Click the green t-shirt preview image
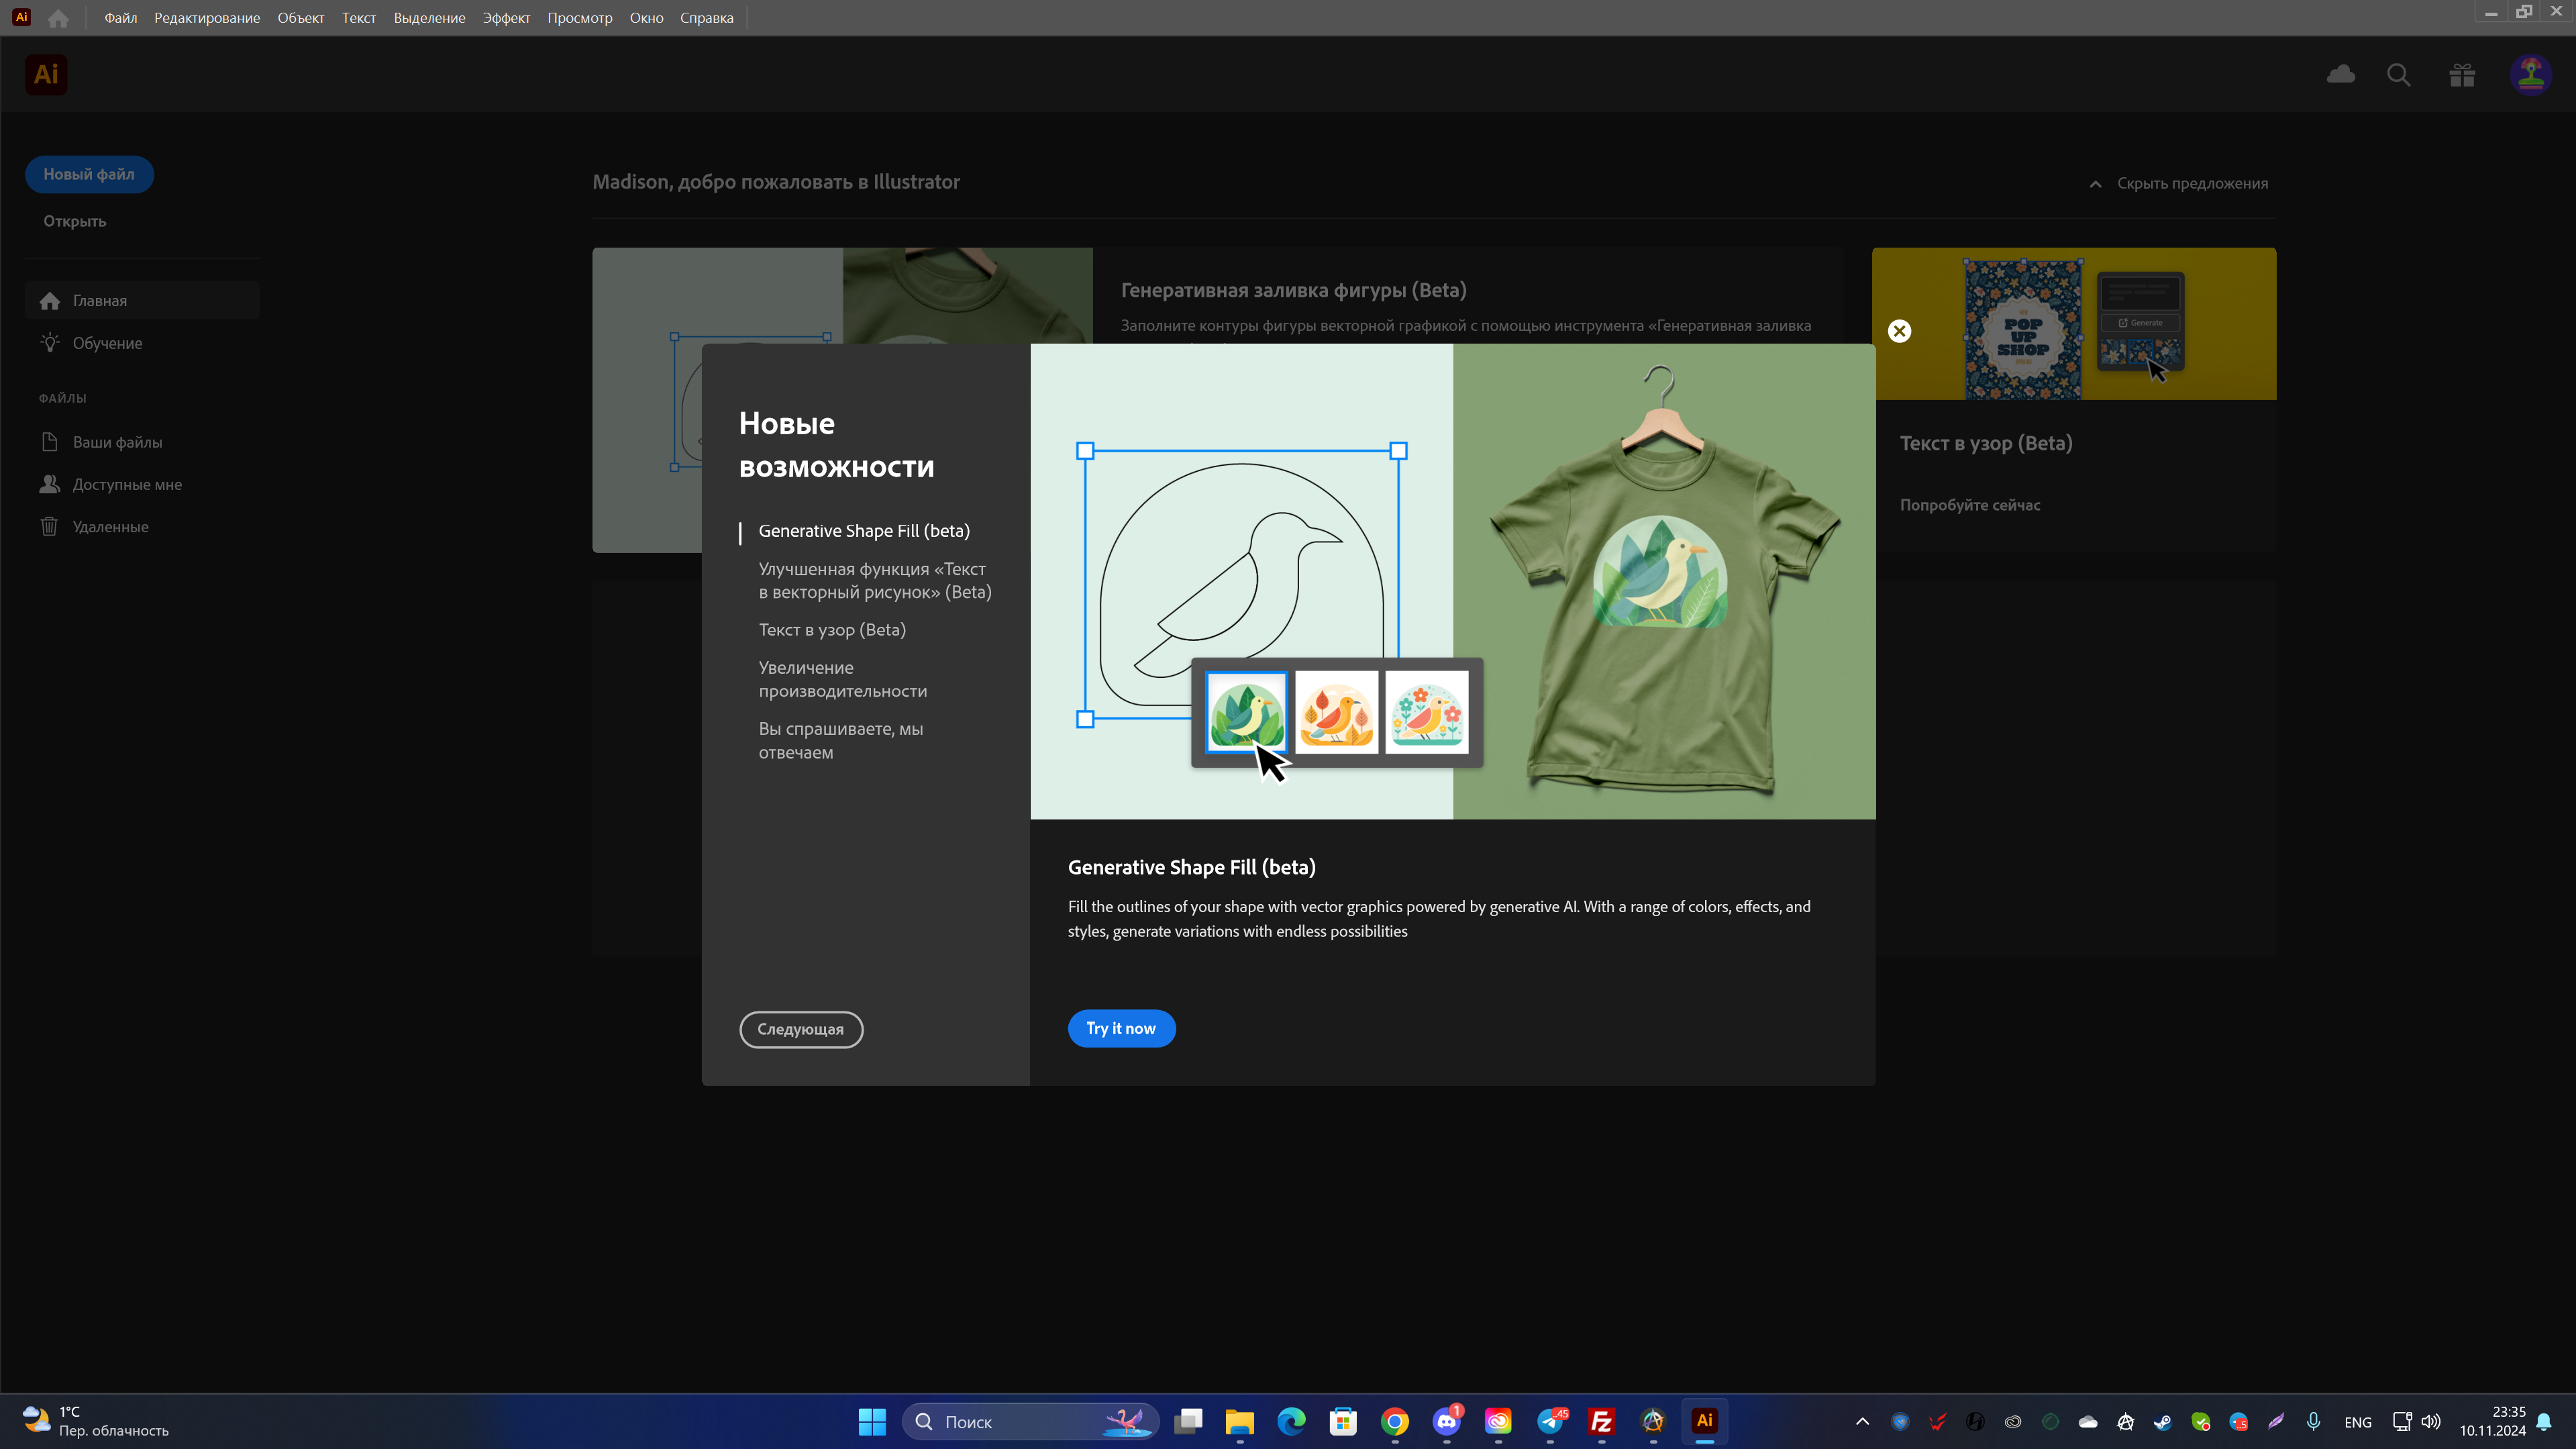Screen dimensions: 2576x1449 click(x=1664, y=582)
